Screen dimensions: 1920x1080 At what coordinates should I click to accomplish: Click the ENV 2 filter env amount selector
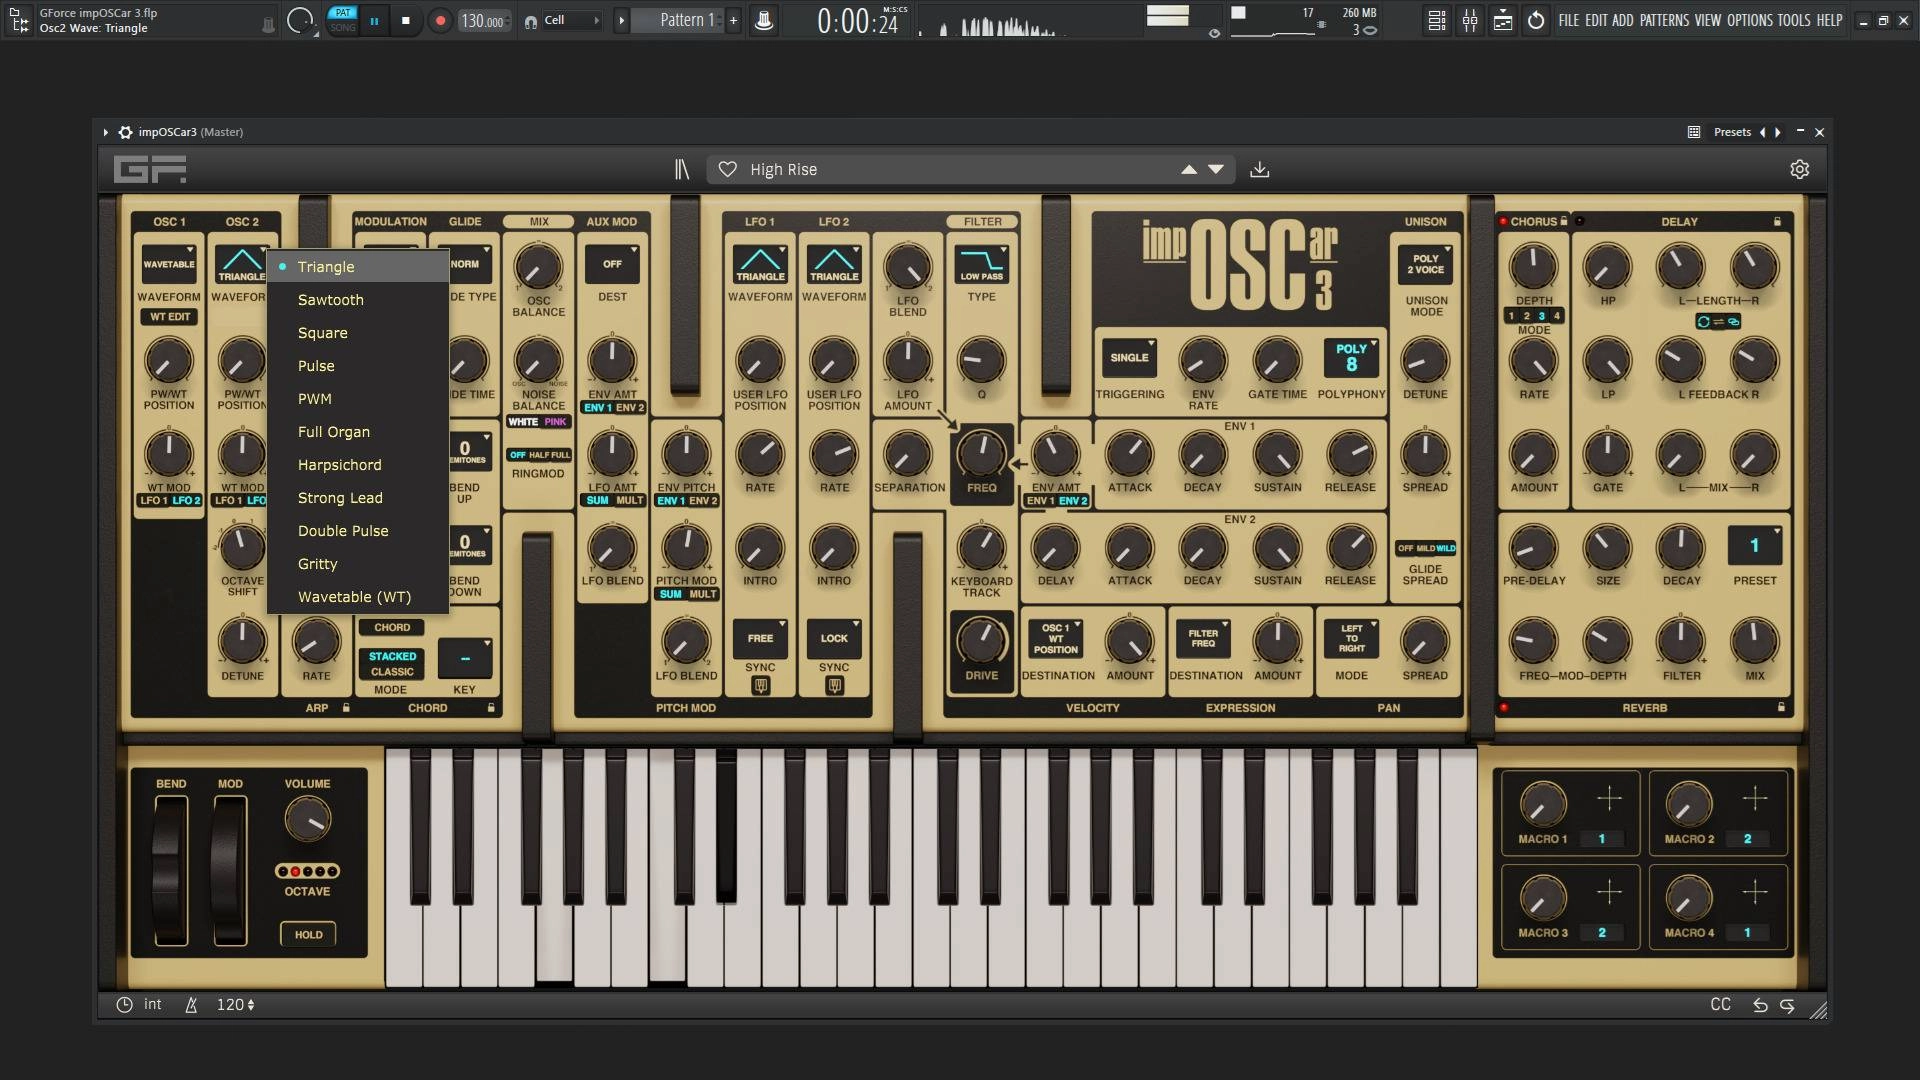(x=1073, y=501)
